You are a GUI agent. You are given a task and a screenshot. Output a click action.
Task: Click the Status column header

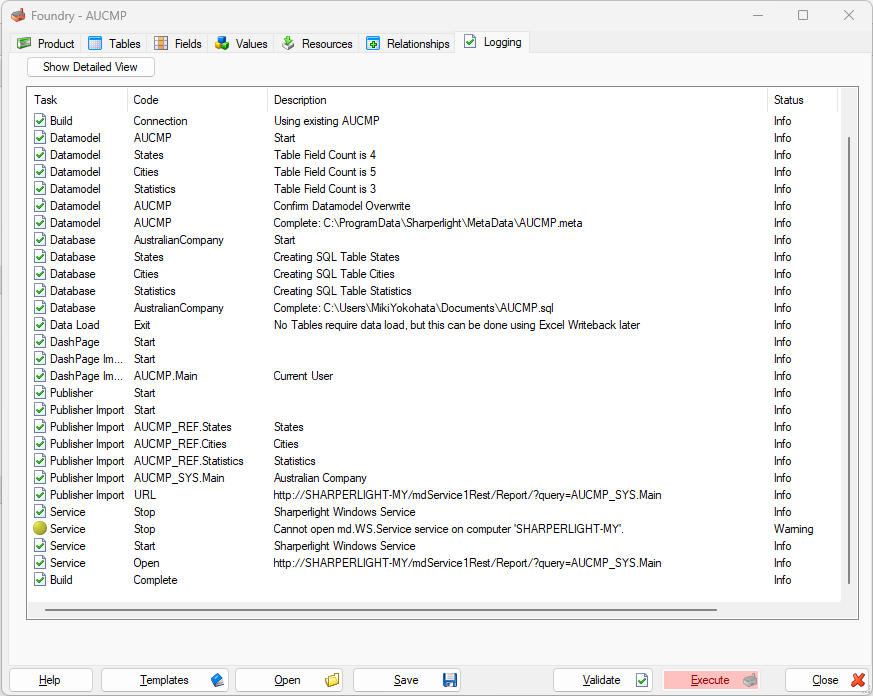tap(802, 100)
